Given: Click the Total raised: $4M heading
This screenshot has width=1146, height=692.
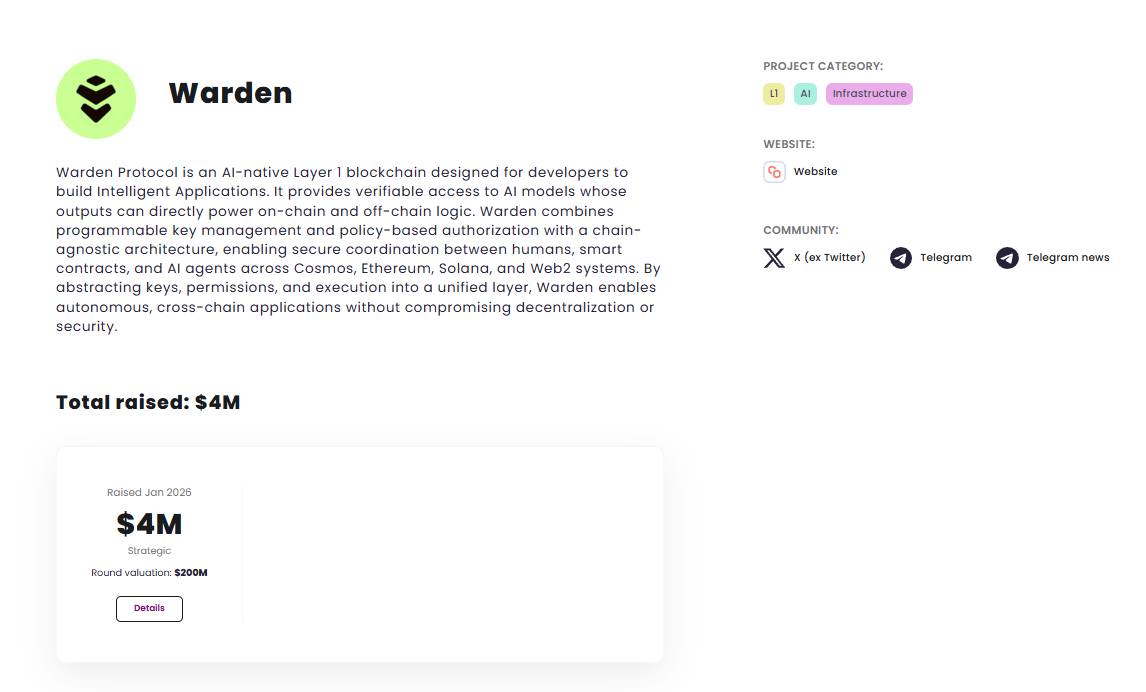Looking at the screenshot, I should coord(147,402).
